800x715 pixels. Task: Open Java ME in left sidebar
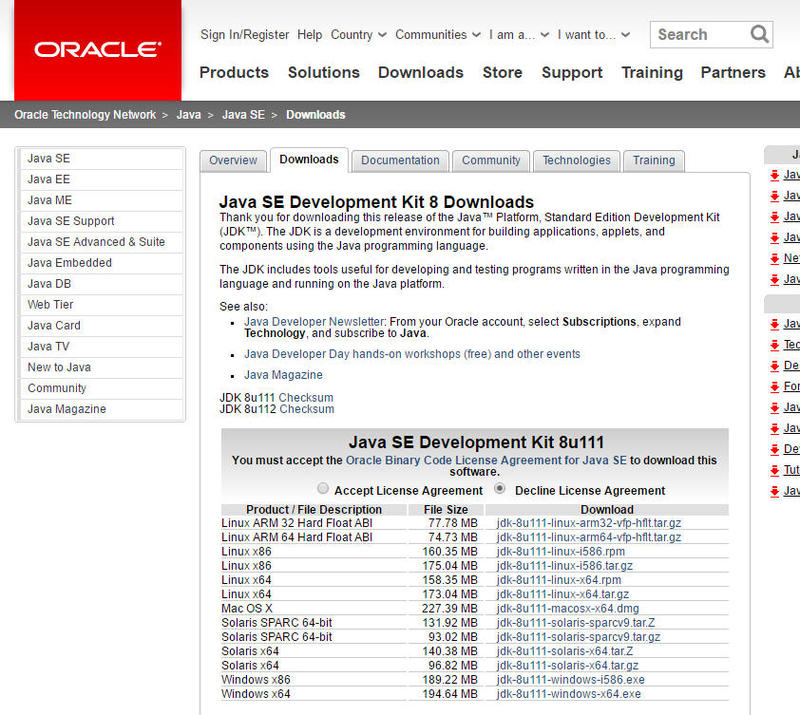(x=101, y=201)
